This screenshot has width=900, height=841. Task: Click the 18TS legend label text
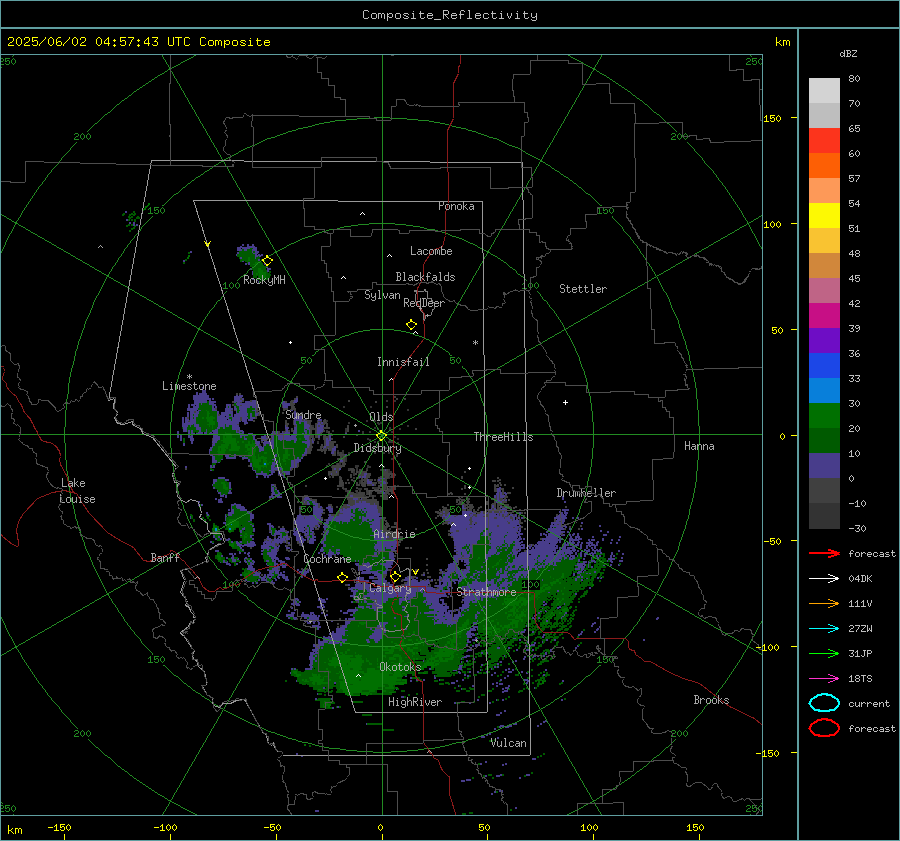[860, 679]
